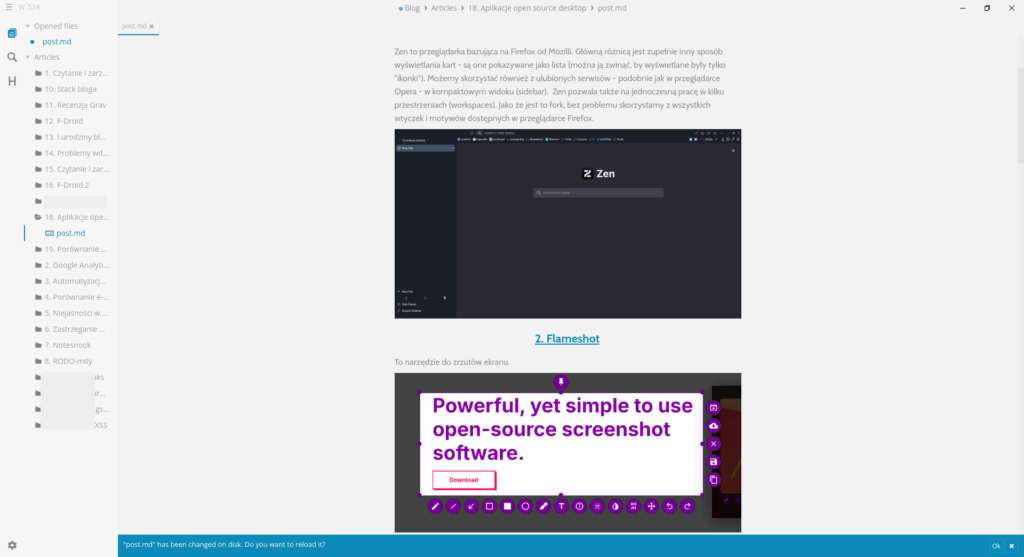The width and height of the screenshot is (1024, 557).
Task: Open folder 1. Czytanie i zarz...
Action: (76, 73)
